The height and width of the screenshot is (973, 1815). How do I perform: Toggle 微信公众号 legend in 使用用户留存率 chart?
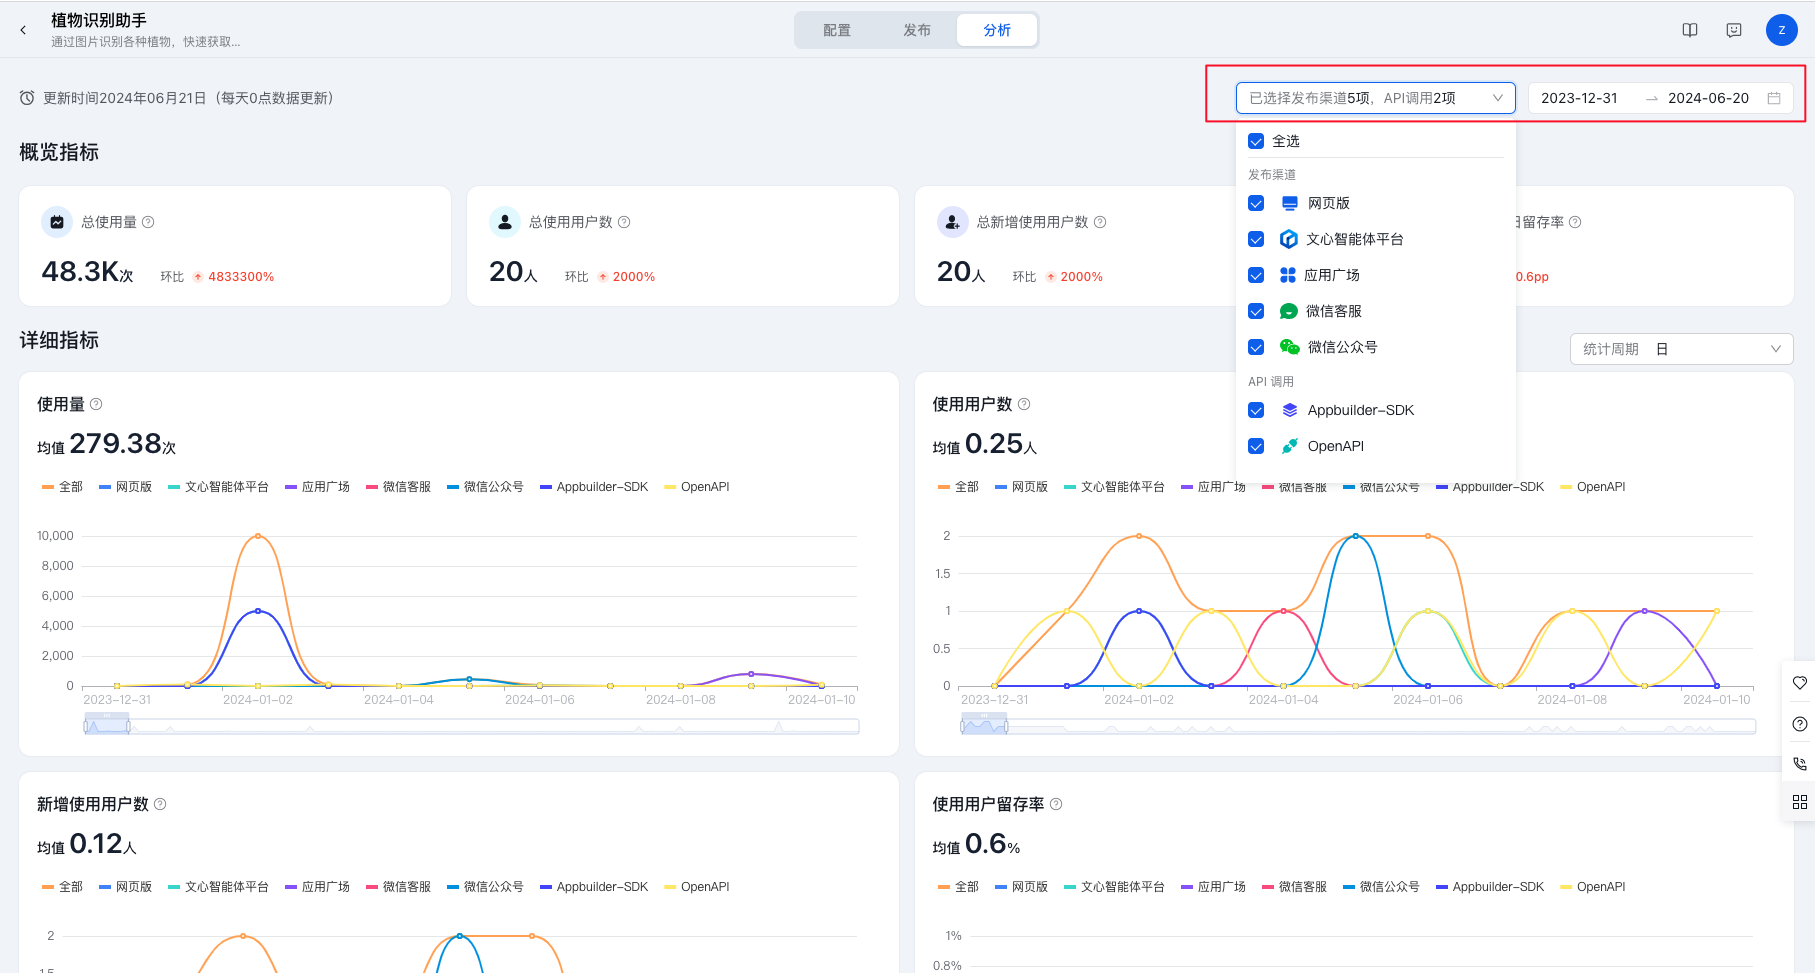coord(1381,887)
